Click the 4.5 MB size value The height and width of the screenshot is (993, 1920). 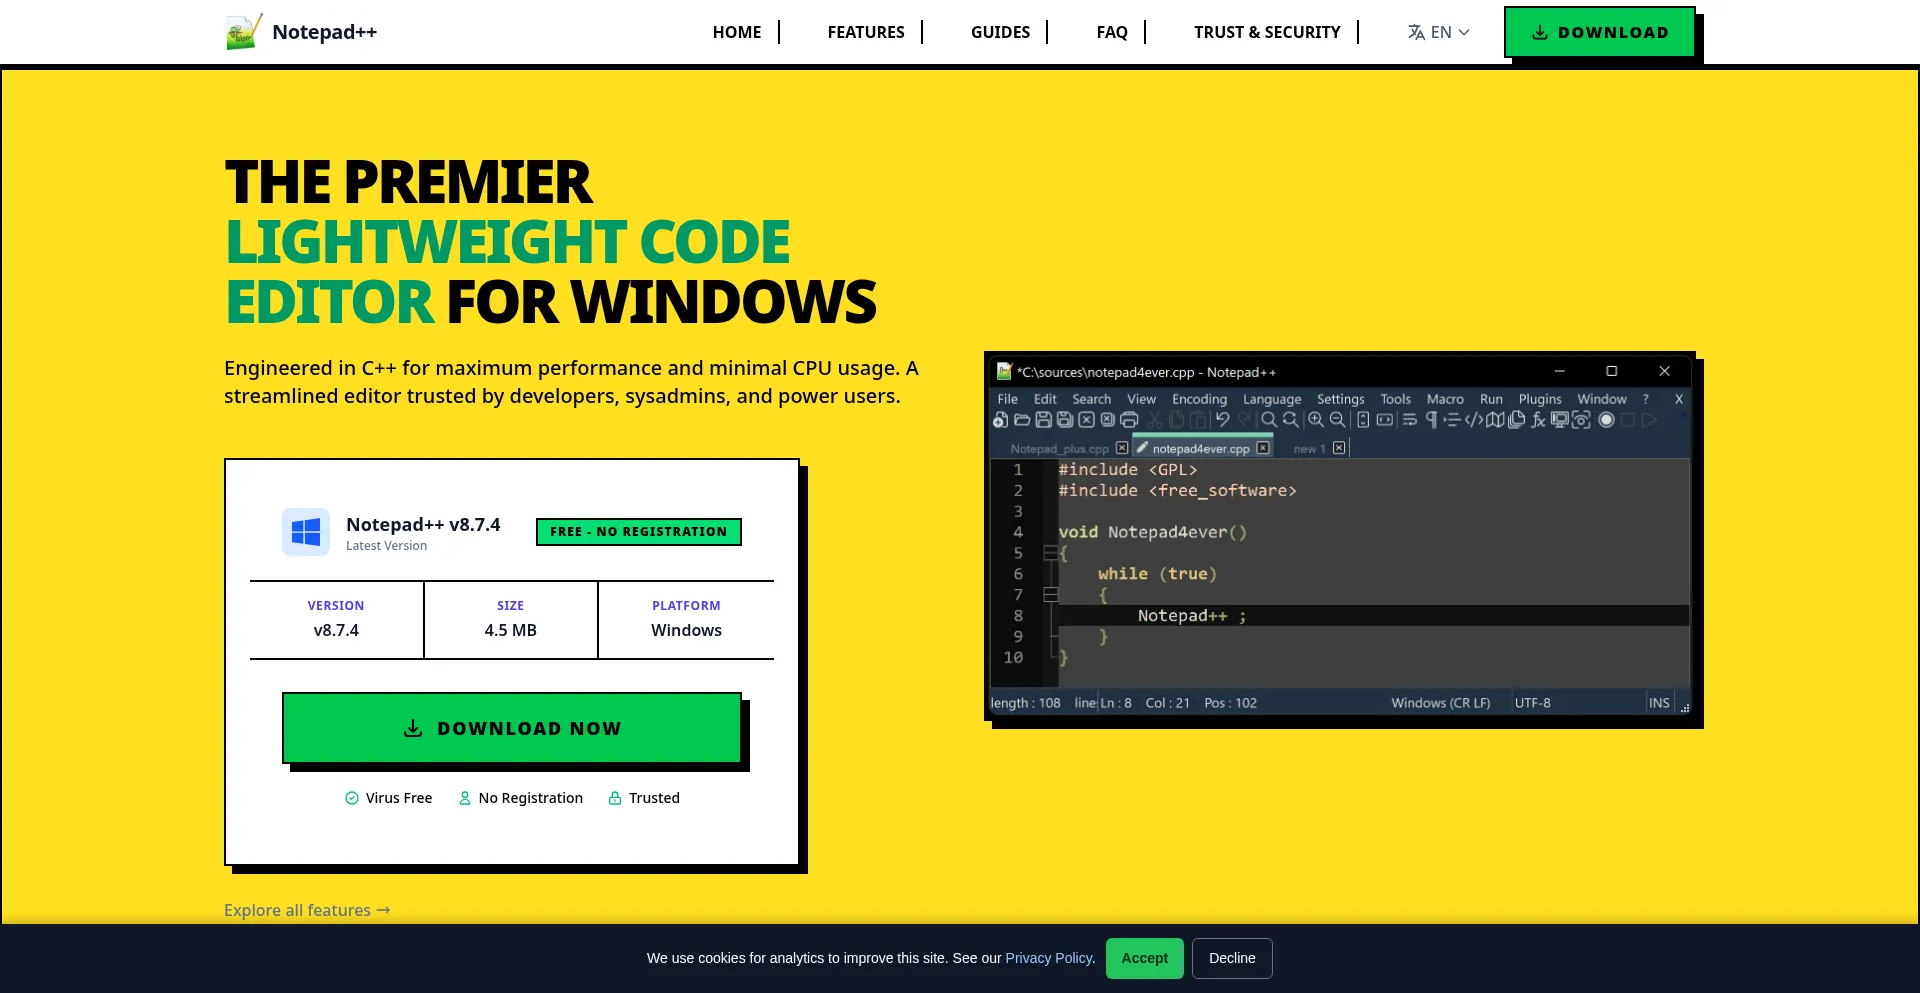click(511, 630)
